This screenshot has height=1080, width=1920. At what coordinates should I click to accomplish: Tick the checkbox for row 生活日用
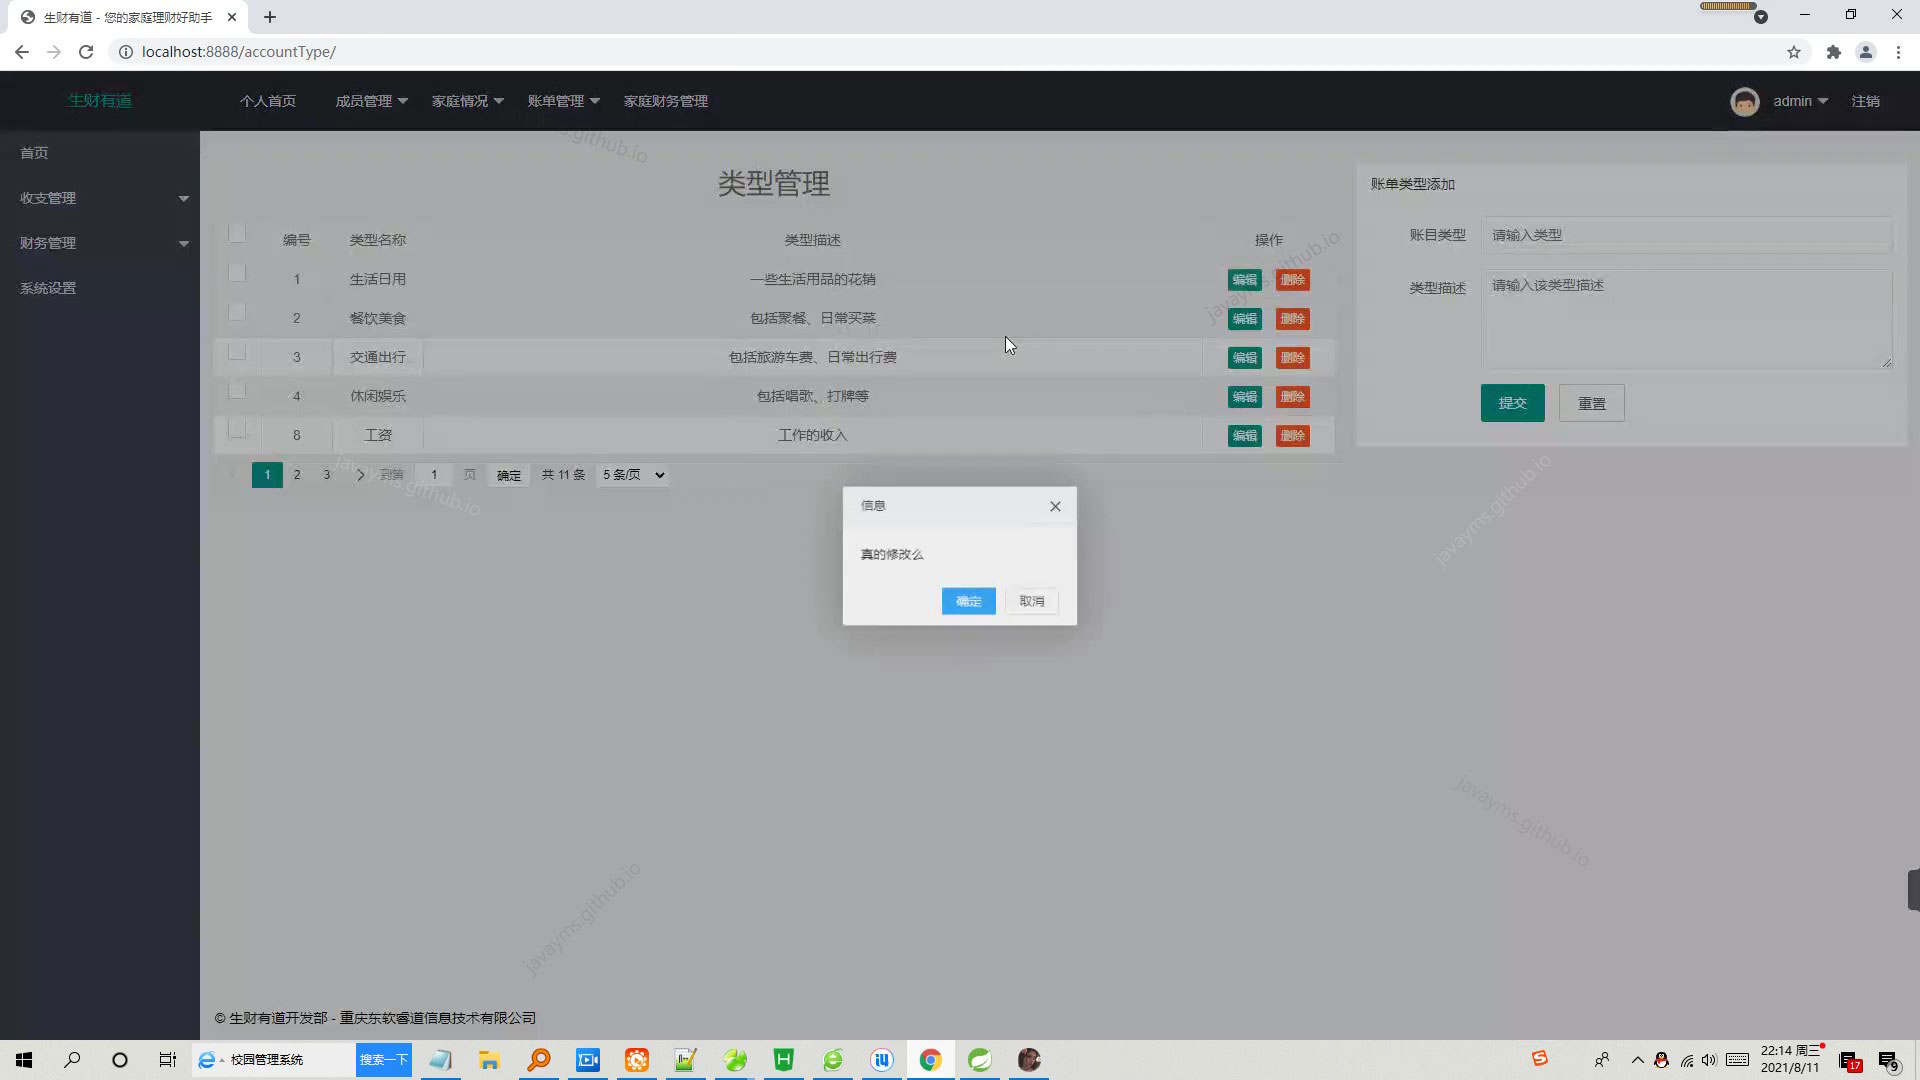pyautogui.click(x=237, y=273)
